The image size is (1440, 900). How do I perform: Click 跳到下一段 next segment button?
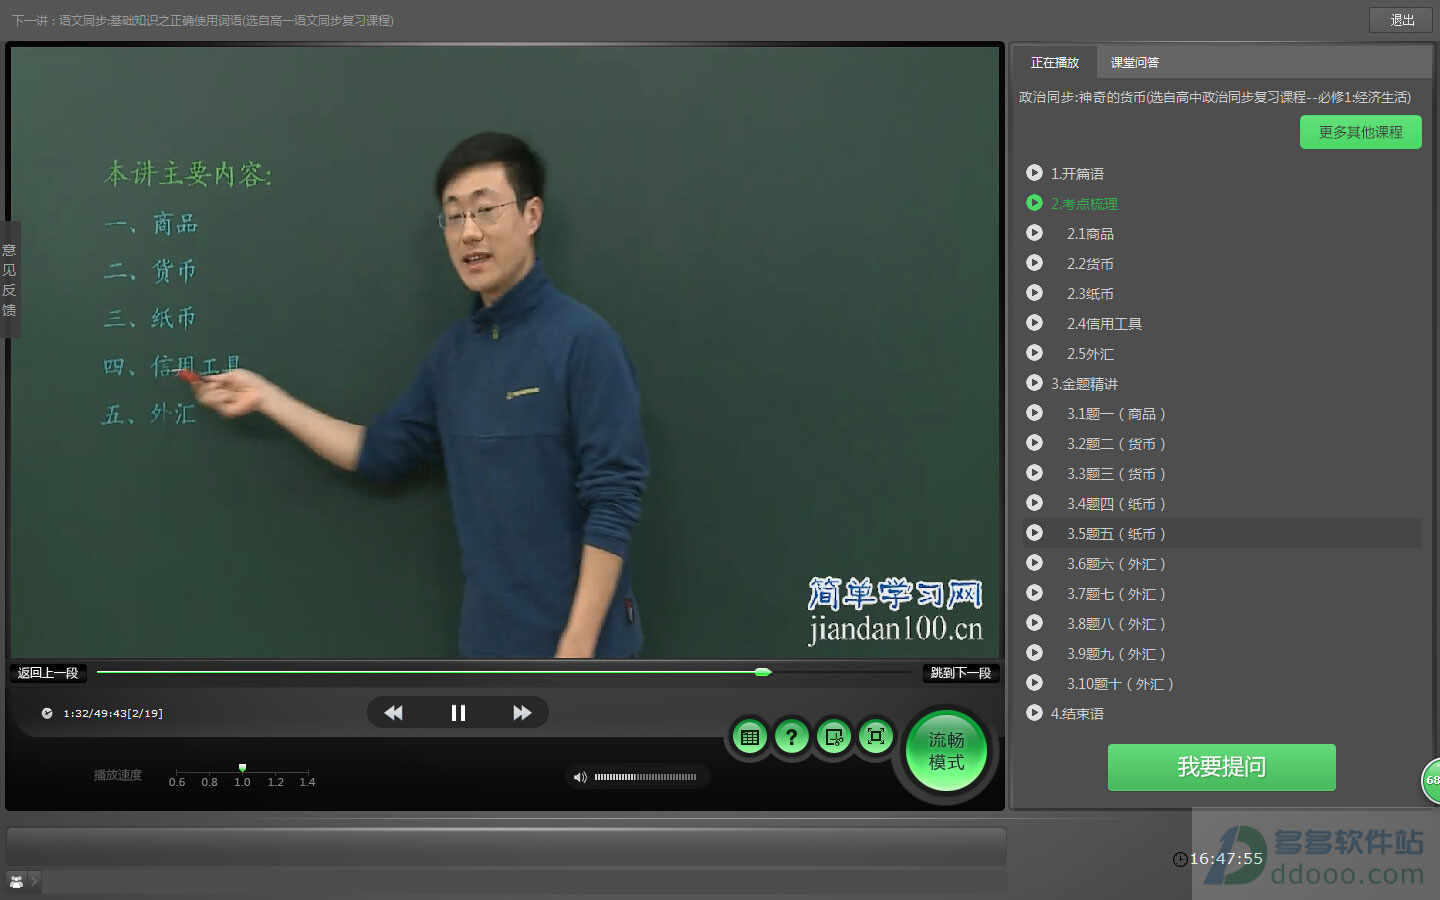point(961,673)
